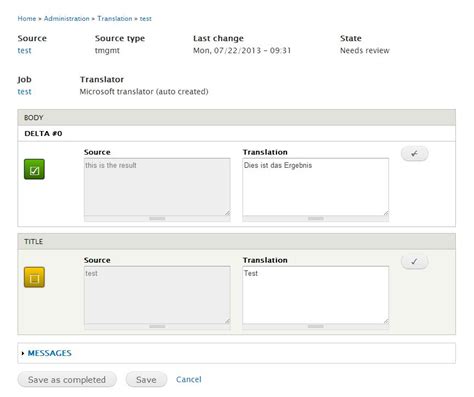Click the yellow pending status icon in Title
The width and height of the screenshot is (474, 397).
(34, 277)
